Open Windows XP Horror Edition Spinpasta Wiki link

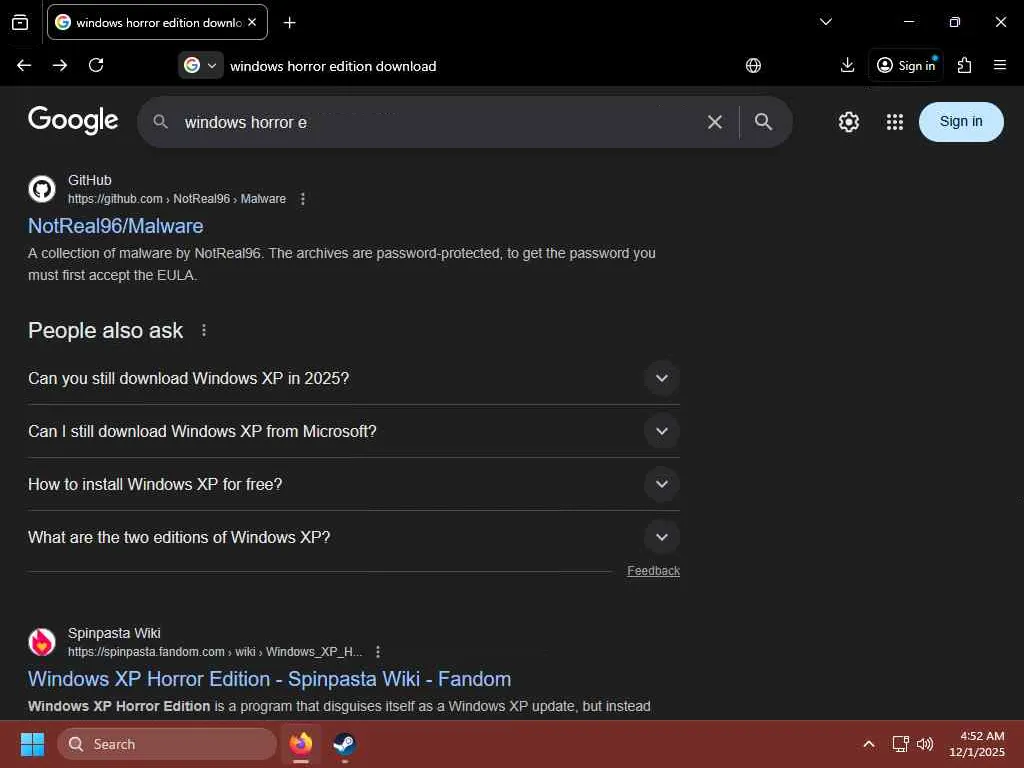pos(269,679)
